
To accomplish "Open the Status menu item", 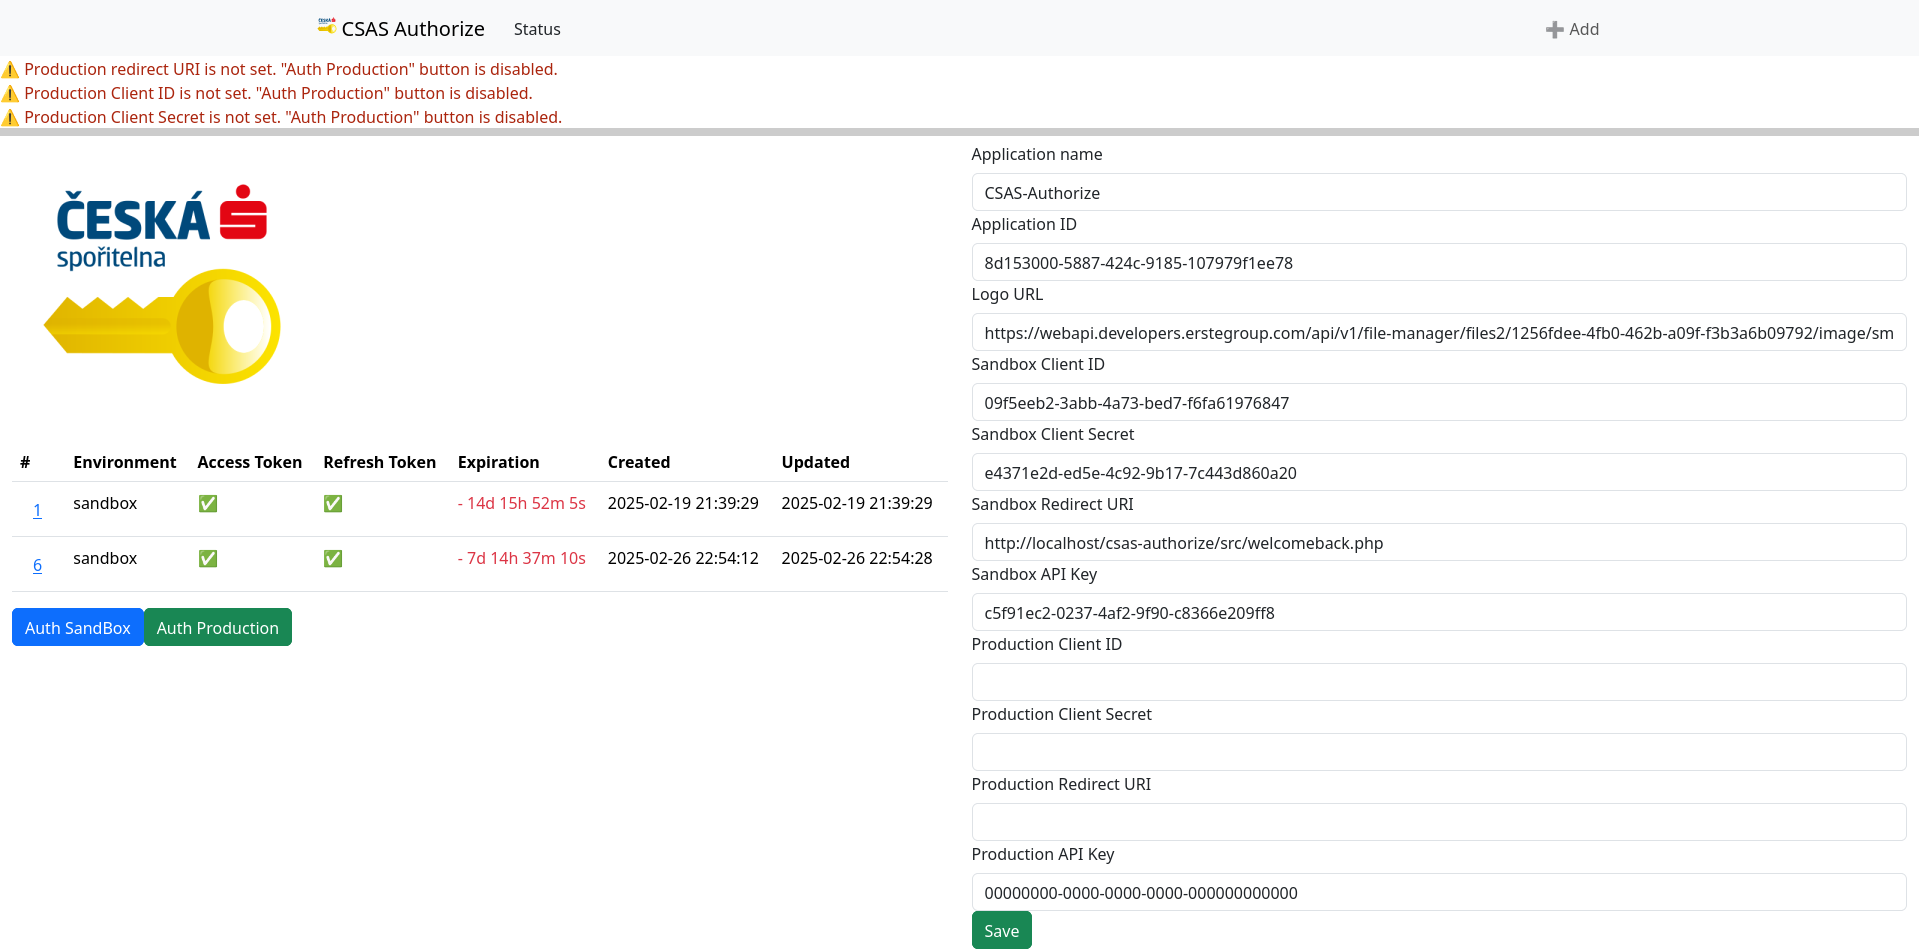I will (537, 29).
